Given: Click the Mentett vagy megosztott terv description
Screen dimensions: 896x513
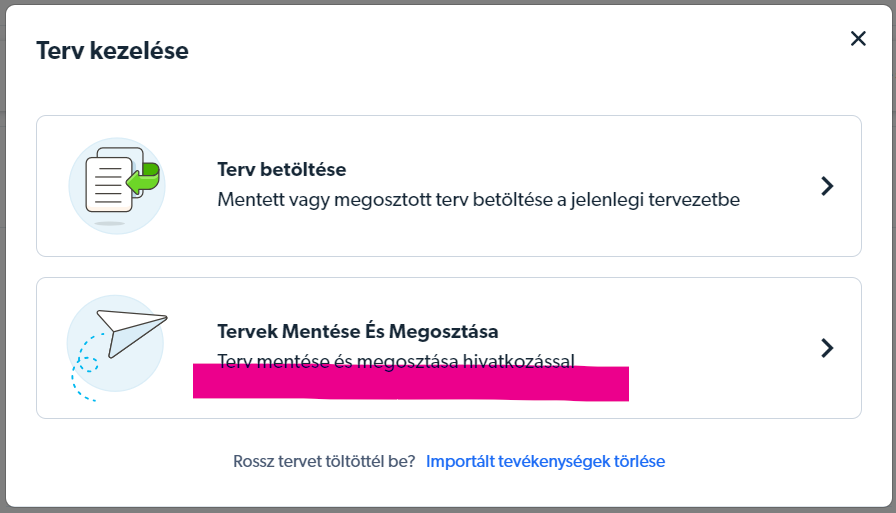Looking at the screenshot, I should coord(478,200).
